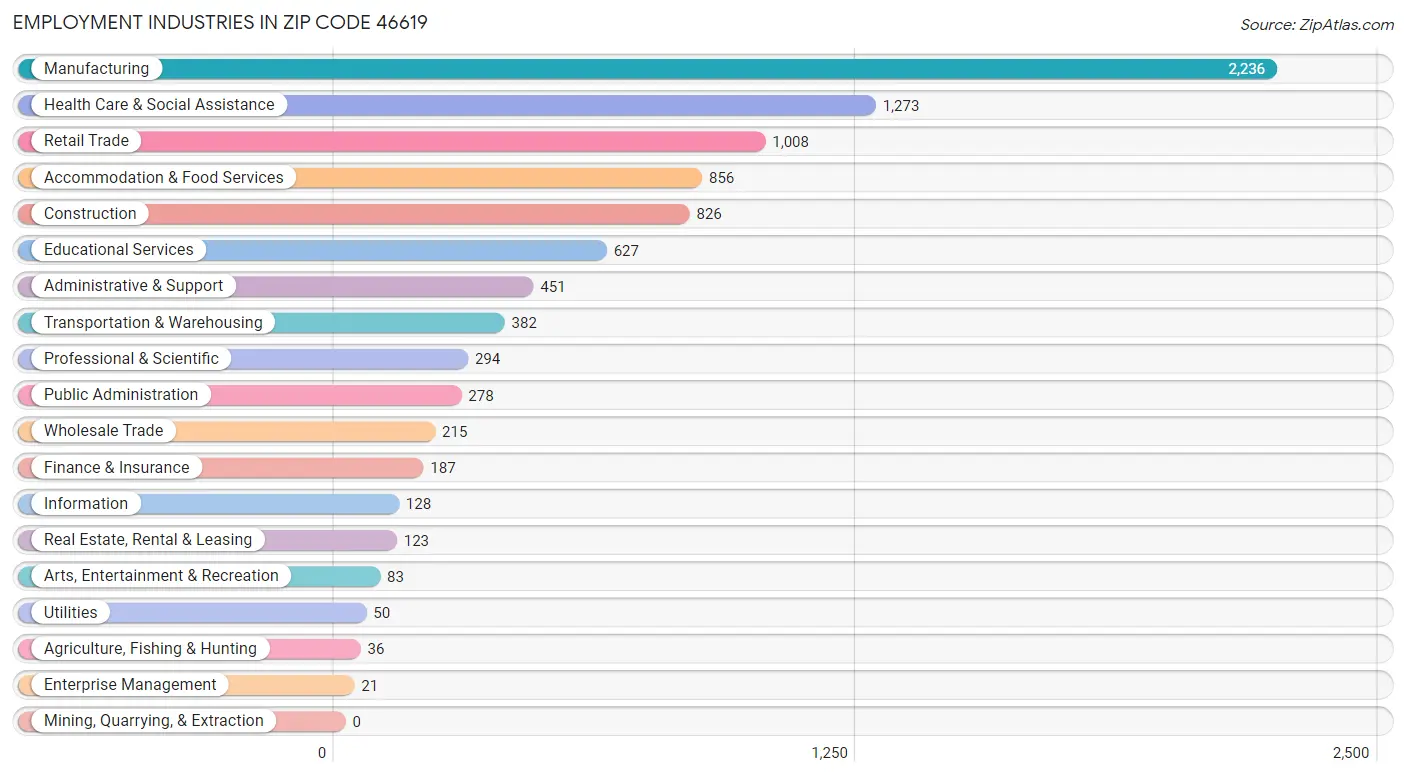The width and height of the screenshot is (1406, 776).
Task: Click the 0 value beside Mining bar
Action: tap(356, 722)
